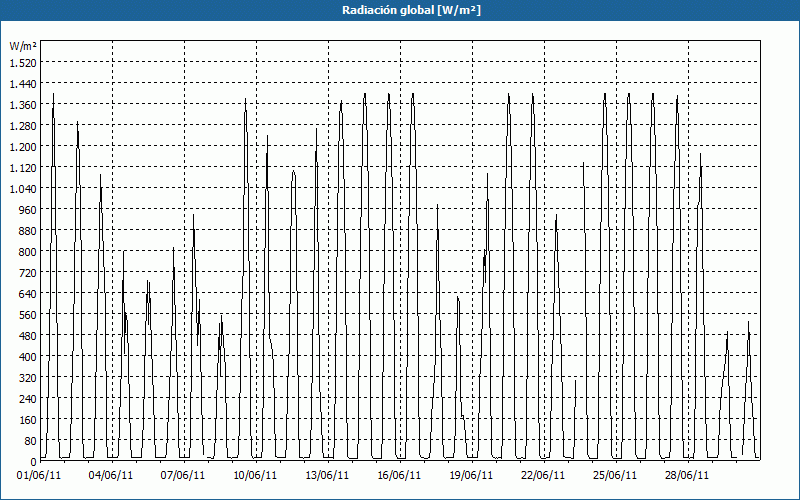Select the 10/06/11 date label

point(255,475)
